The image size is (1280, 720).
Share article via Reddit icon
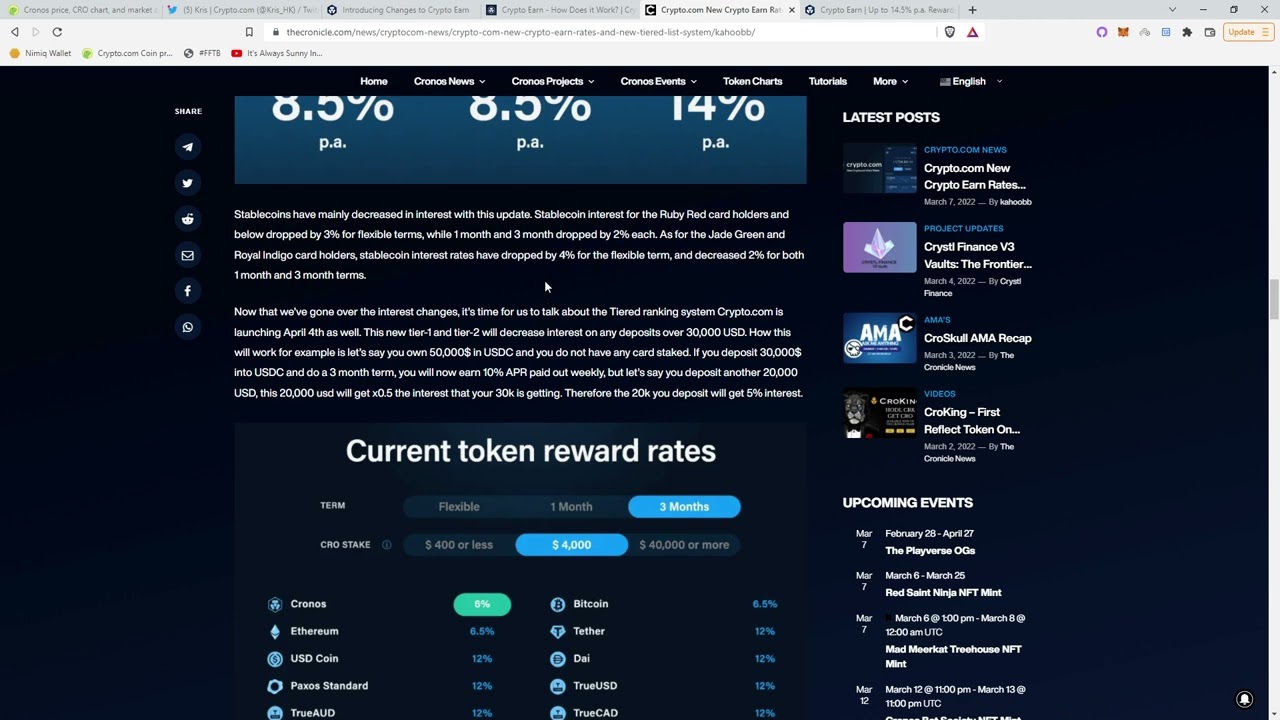tap(187, 219)
